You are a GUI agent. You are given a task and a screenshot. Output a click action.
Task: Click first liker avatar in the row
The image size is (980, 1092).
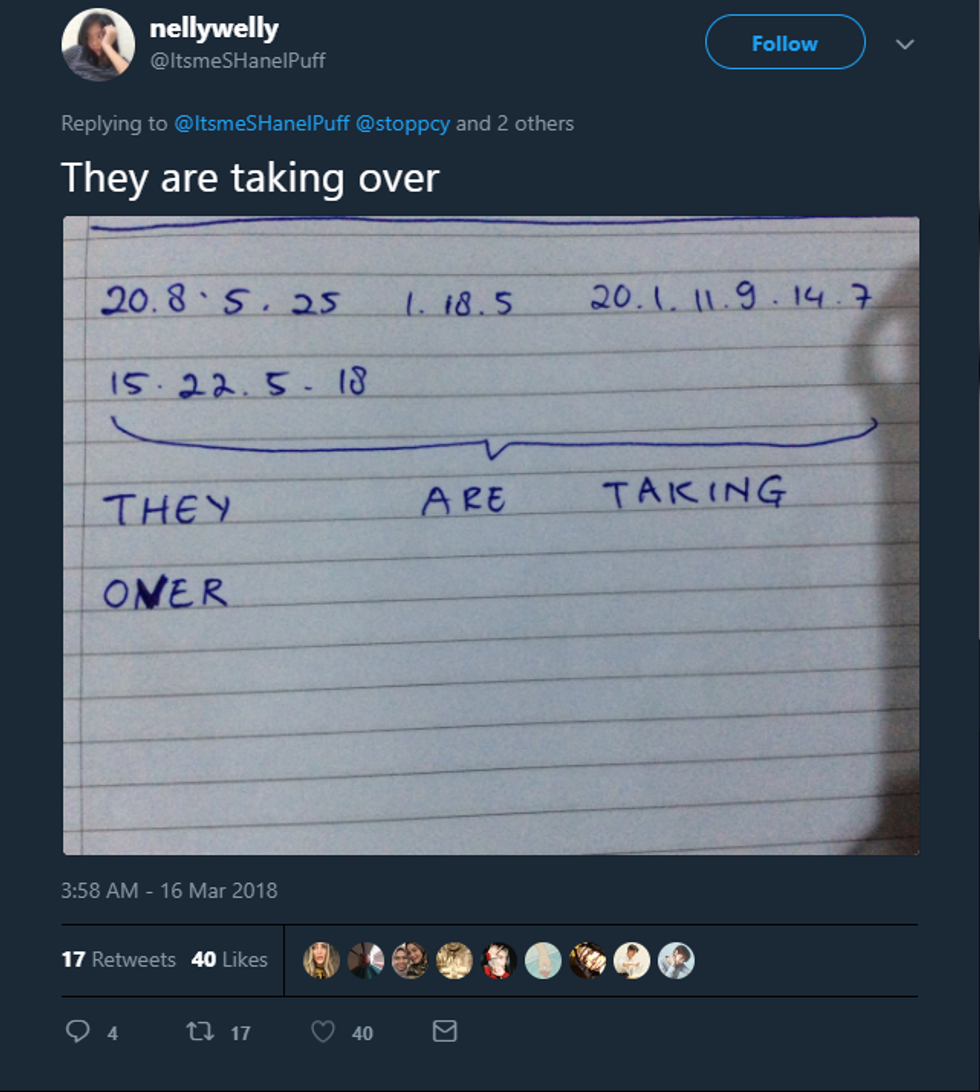(321, 960)
